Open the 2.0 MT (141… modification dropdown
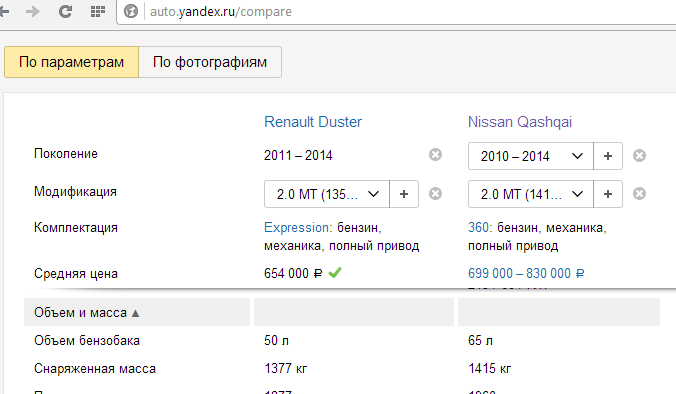Screen dimensions: 676x394 531,194
